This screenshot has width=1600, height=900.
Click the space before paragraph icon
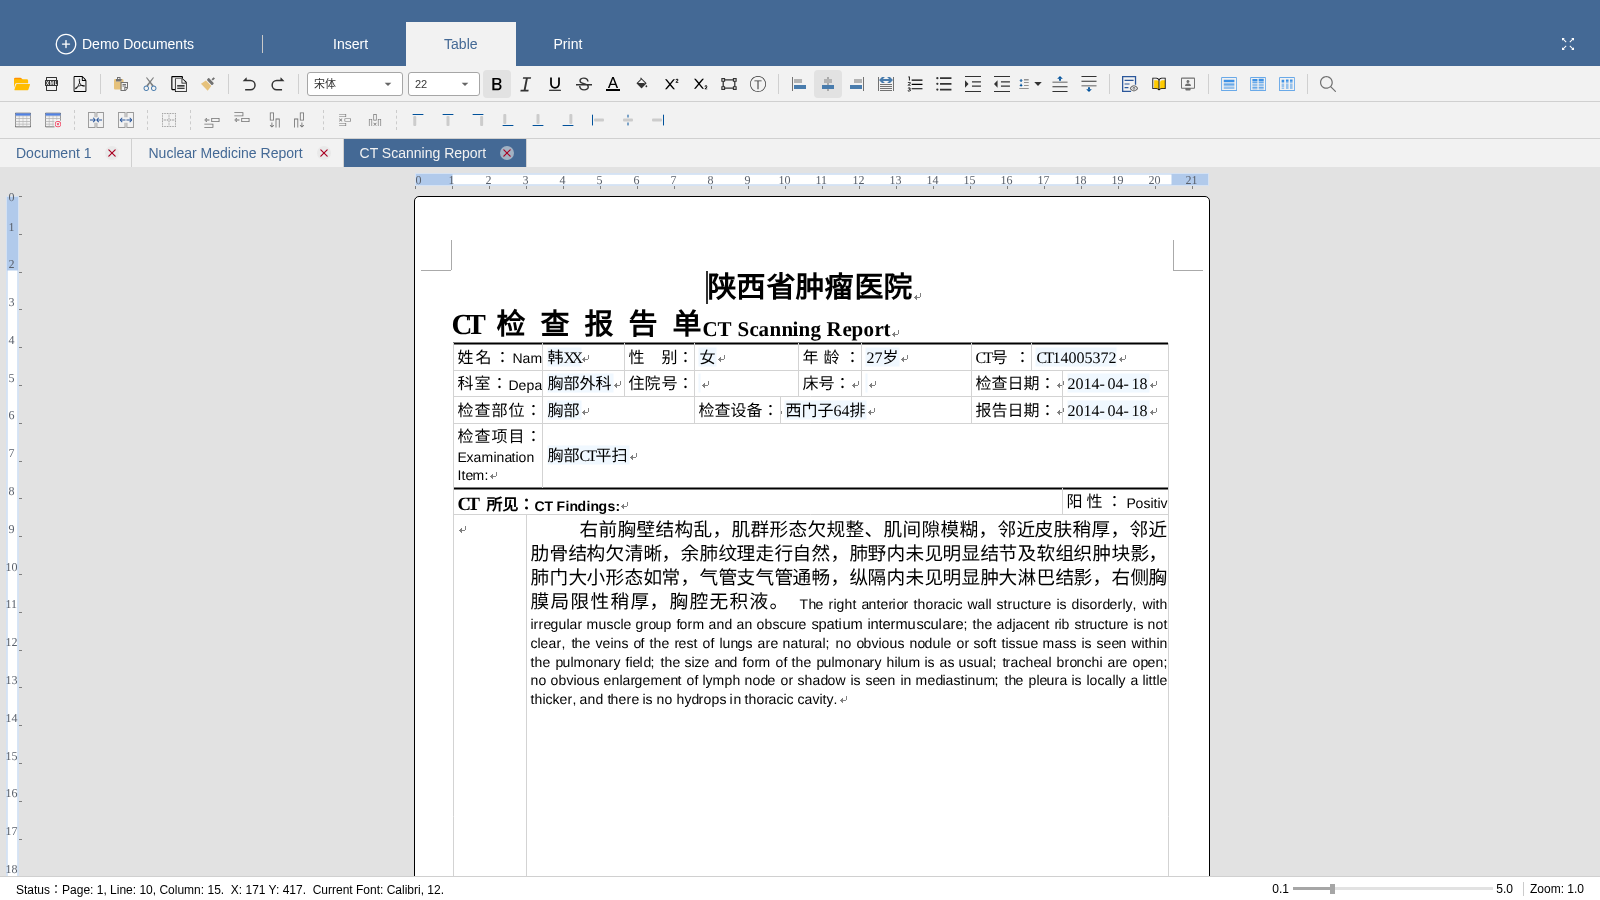coord(1060,84)
